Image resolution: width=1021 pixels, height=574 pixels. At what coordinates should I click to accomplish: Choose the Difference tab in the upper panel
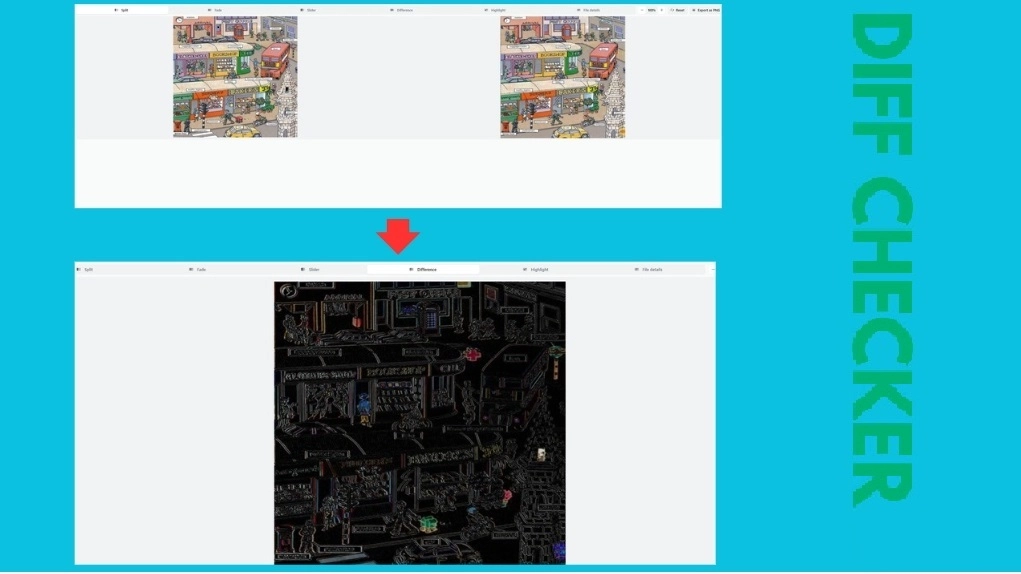(x=401, y=10)
